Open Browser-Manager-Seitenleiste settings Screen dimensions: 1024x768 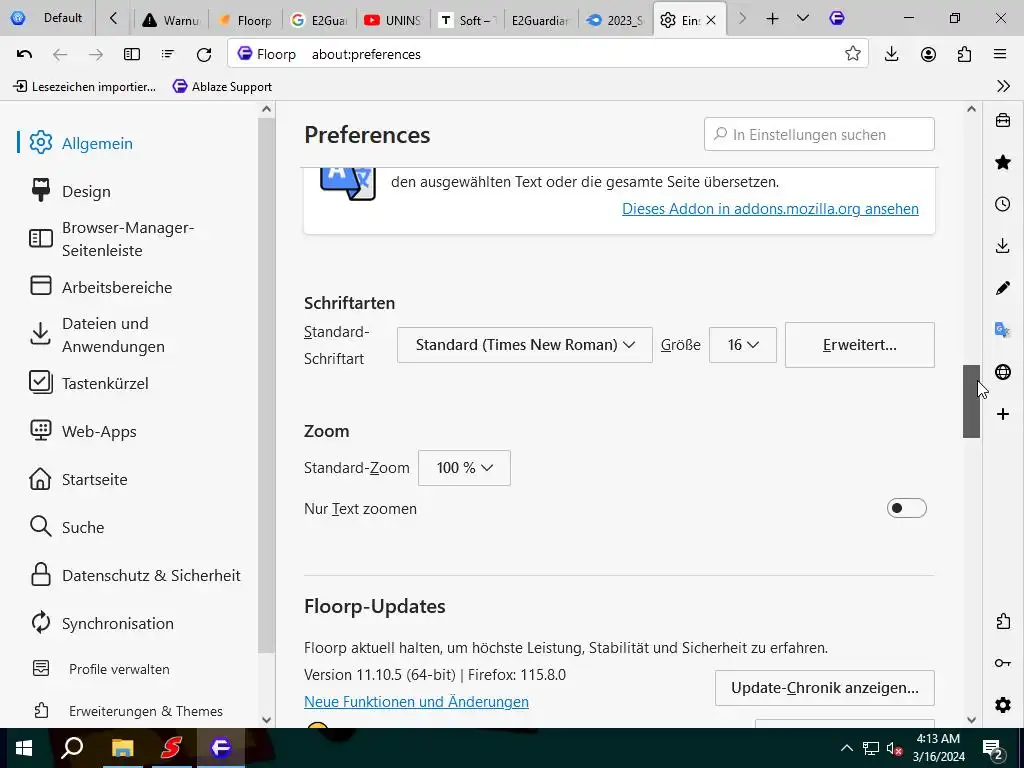[128, 239]
